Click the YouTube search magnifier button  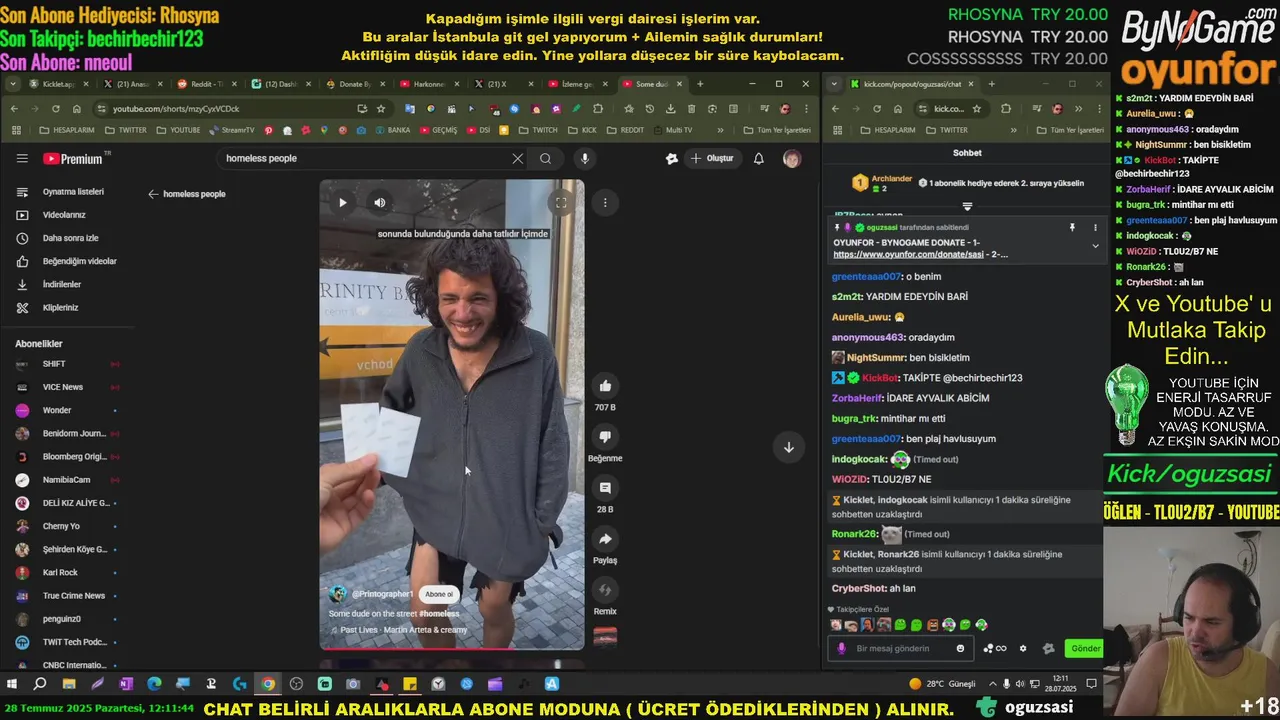click(x=545, y=158)
